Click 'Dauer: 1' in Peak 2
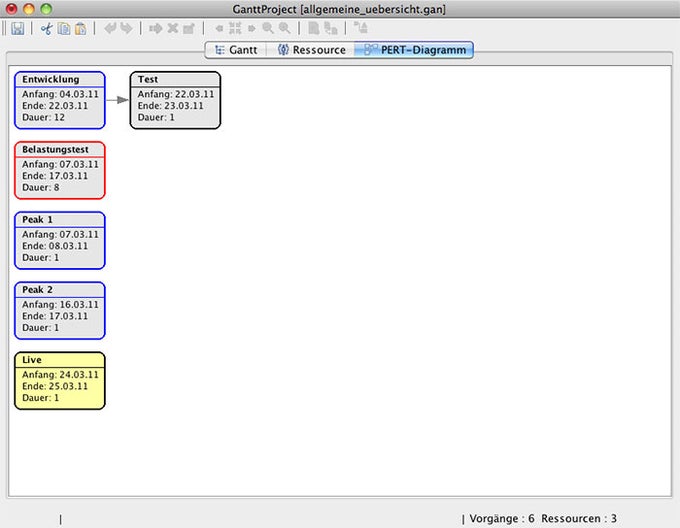 41,328
